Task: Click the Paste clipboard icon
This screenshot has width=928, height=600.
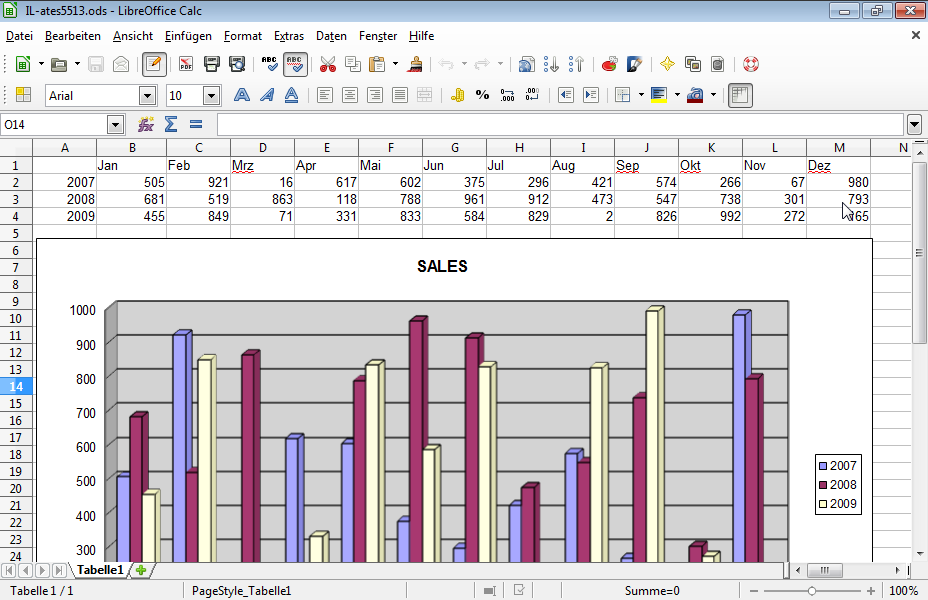Action: (377, 64)
